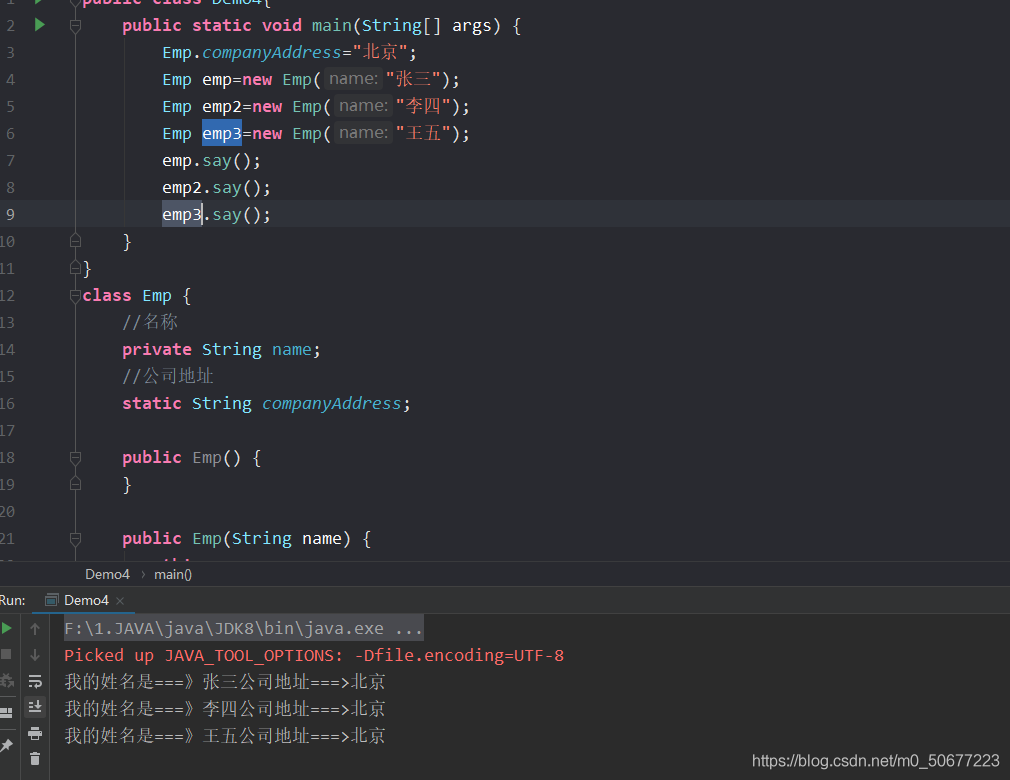
Task: Pin the Run tab
Action: (6, 745)
